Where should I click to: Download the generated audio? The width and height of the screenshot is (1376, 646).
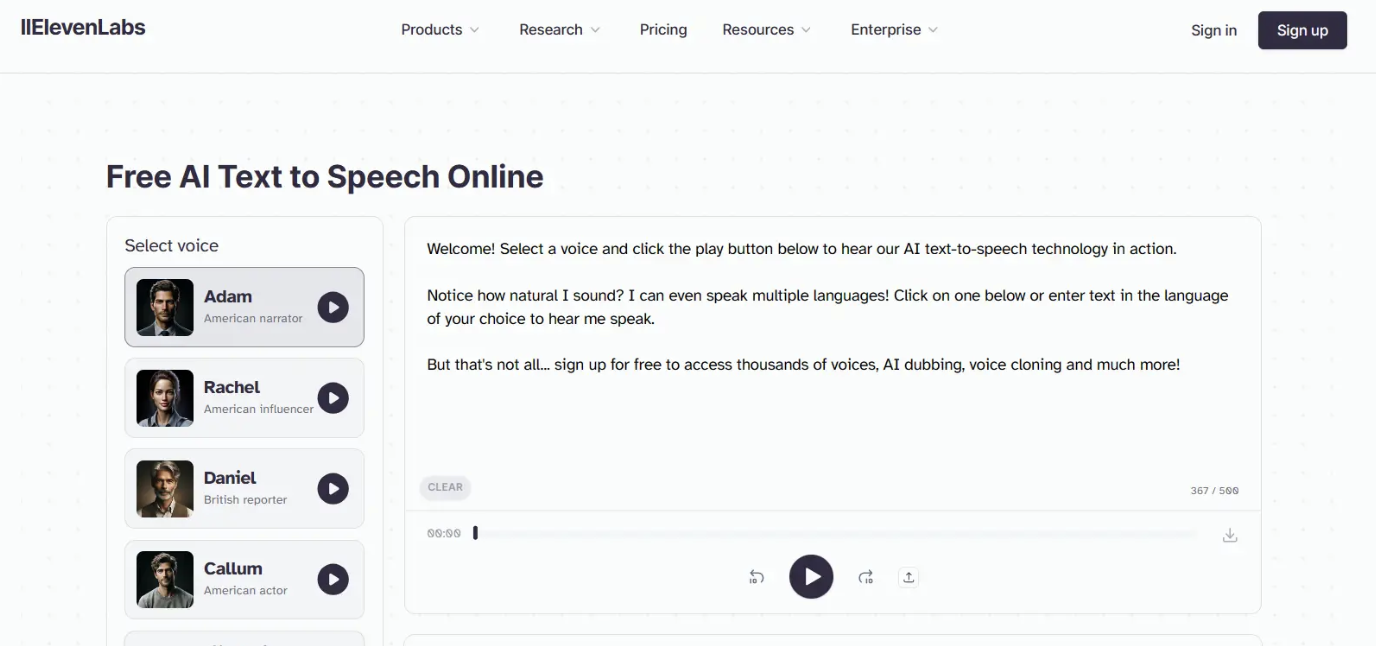pyautogui.click(x=1230, y=535)
